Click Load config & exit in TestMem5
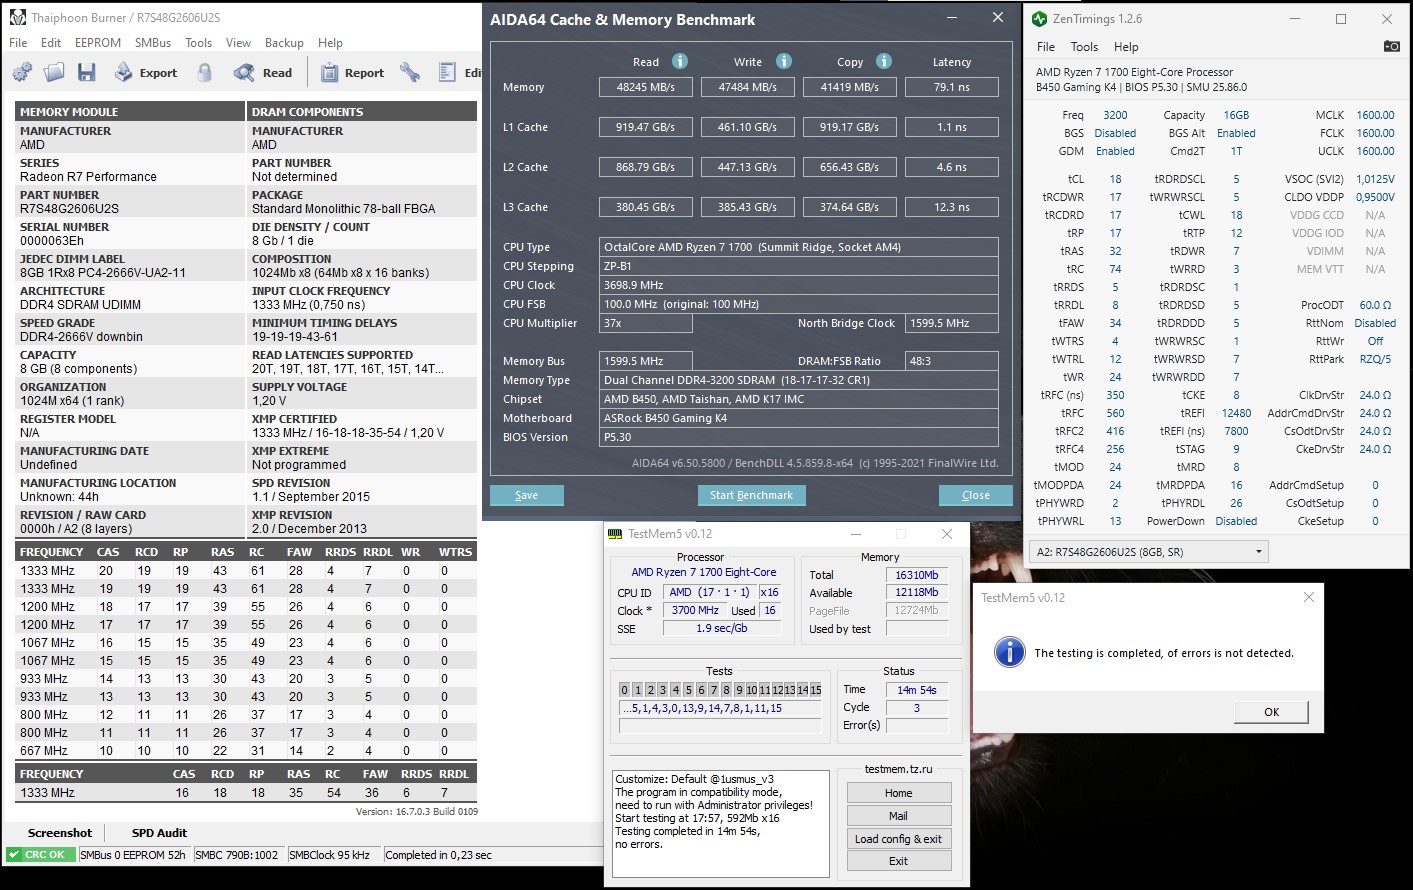 coord(899,839)
